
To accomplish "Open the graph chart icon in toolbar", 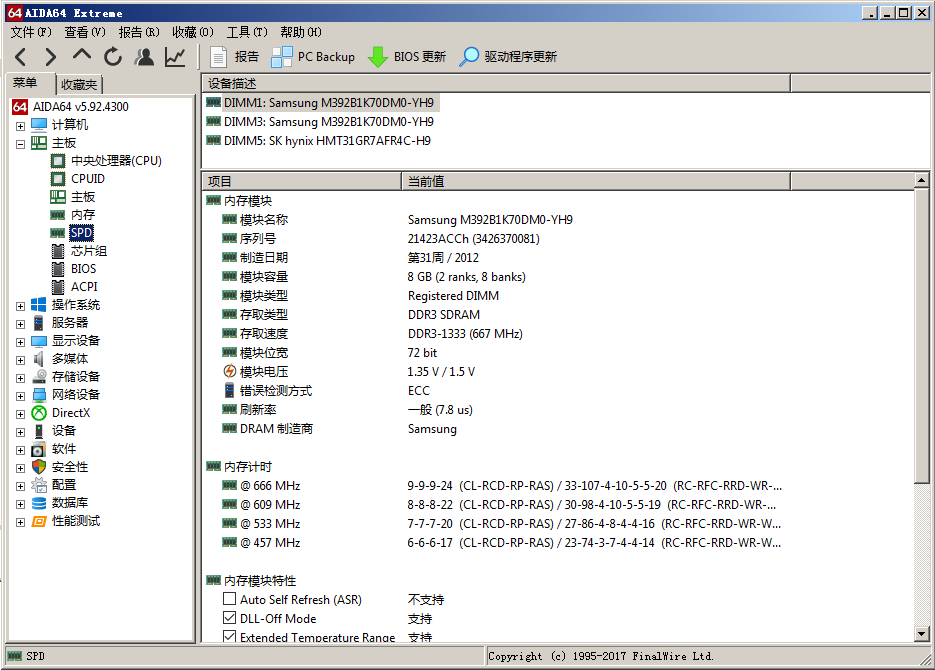I will click(x=175, y=57).
